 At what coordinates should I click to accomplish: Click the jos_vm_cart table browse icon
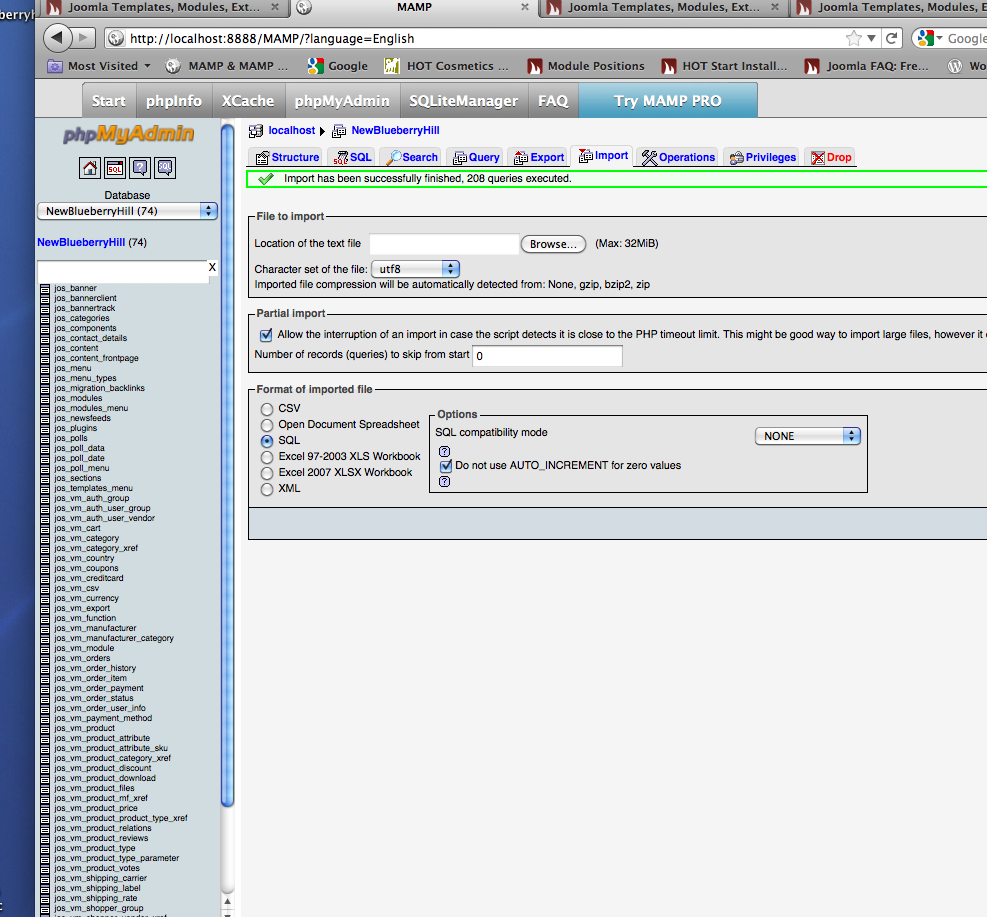point(45,528)
